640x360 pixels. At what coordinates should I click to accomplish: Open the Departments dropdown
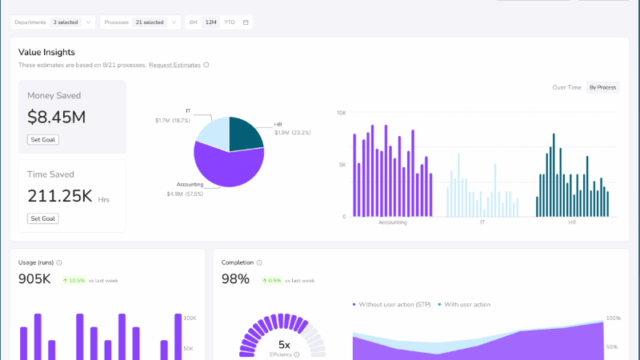click(x=53, y=22)
